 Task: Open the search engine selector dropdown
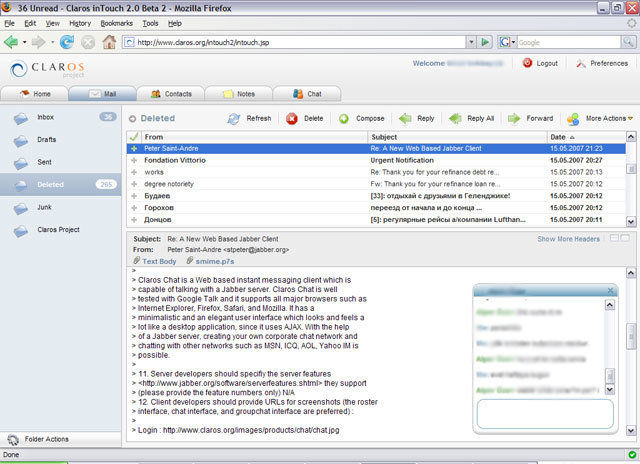point(513,42)
